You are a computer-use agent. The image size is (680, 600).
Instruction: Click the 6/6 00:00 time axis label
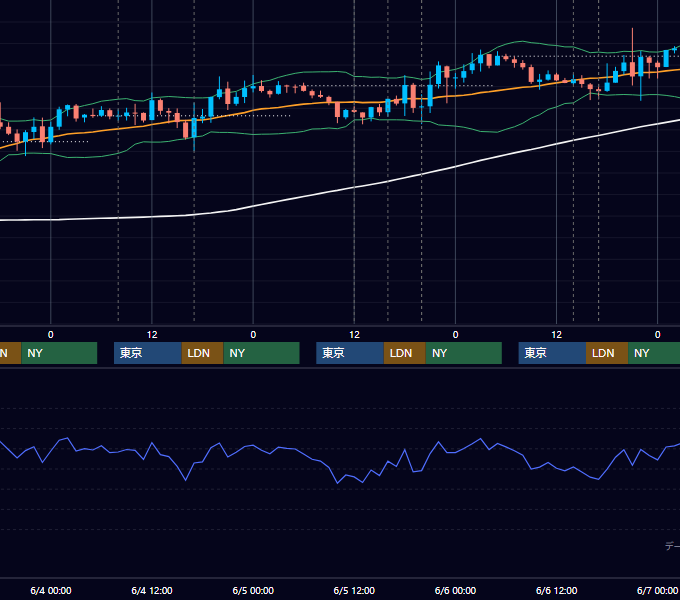[455, 590]
